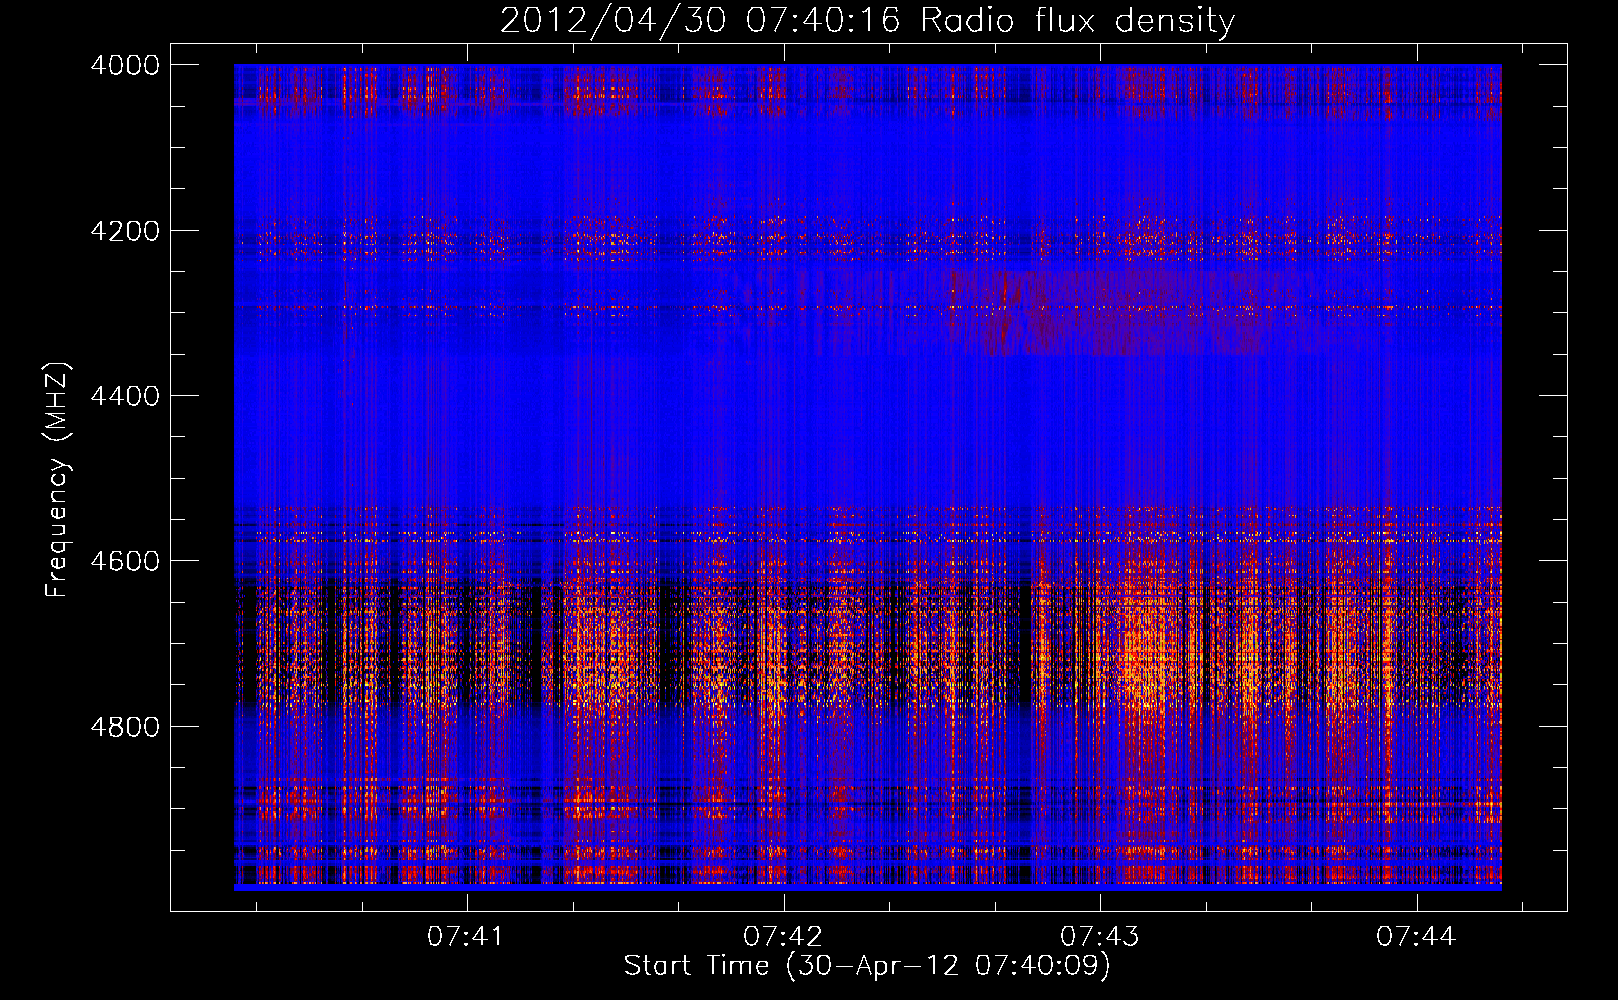Click the plot title 'Radio flux density'
The image size is (1618, 1000).
[1077, 20]
